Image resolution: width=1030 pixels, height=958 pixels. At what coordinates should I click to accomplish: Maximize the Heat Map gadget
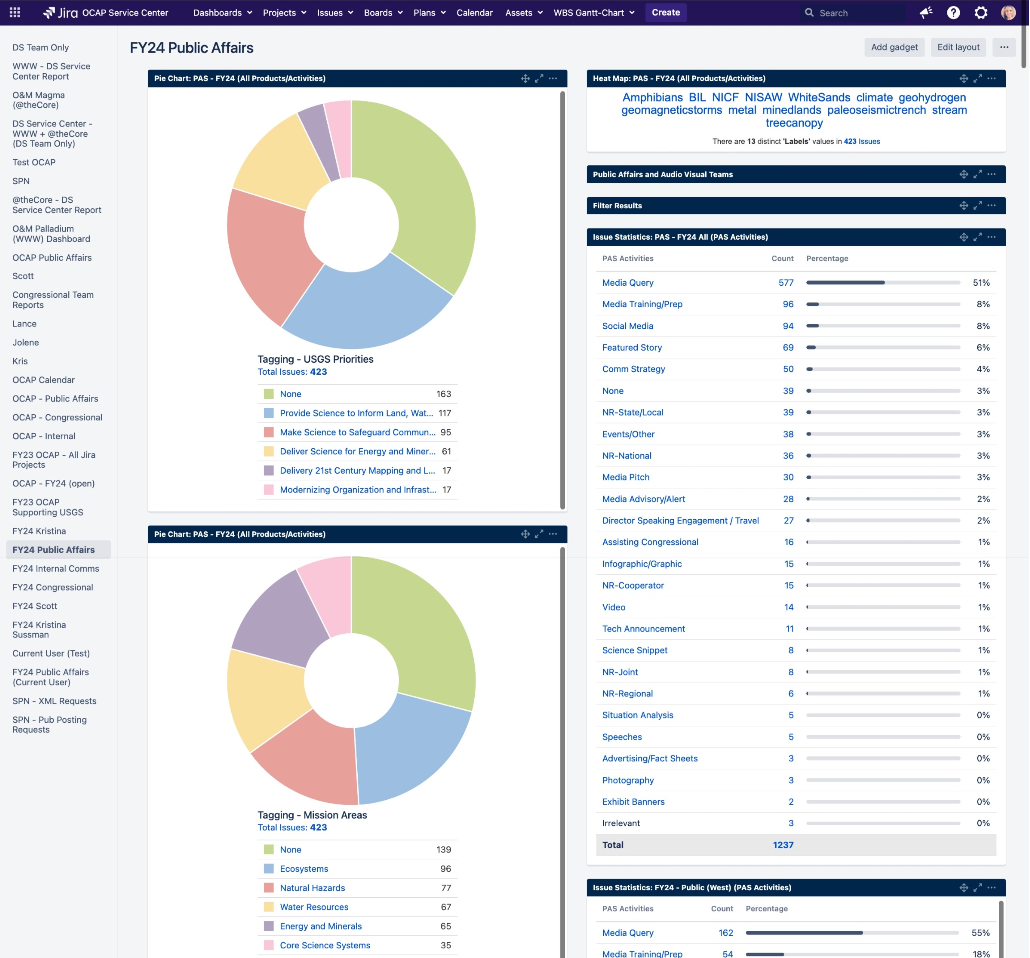click(977, 78)
